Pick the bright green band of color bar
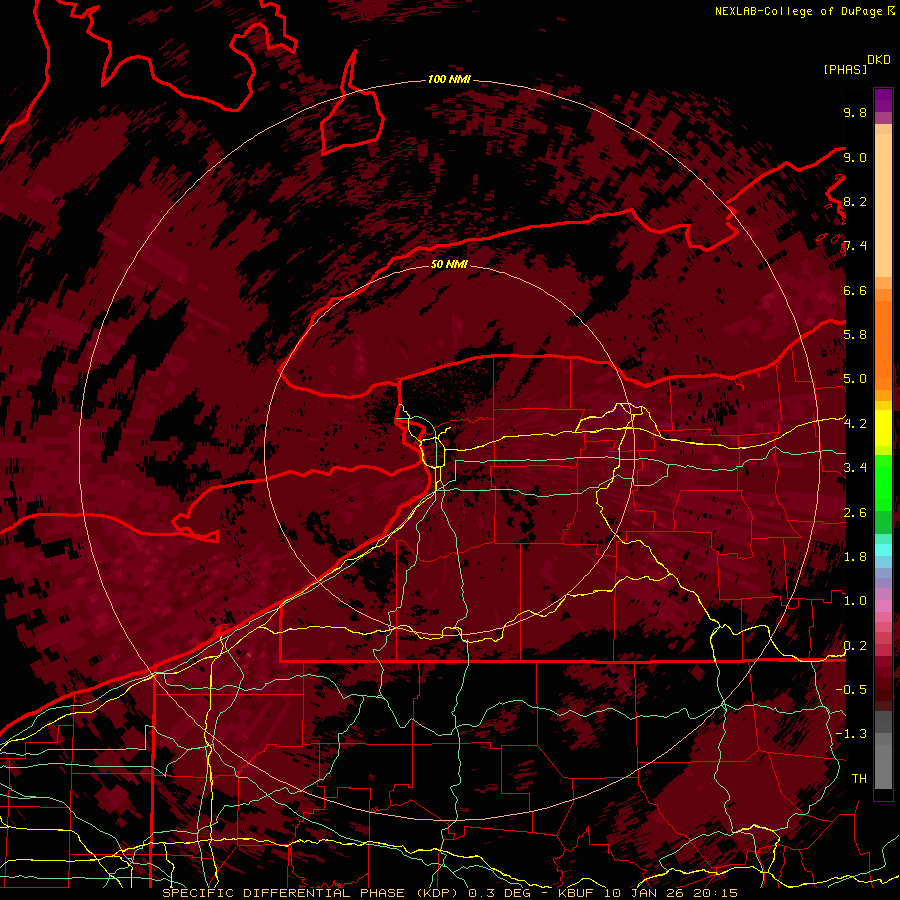 coord(883,482)
